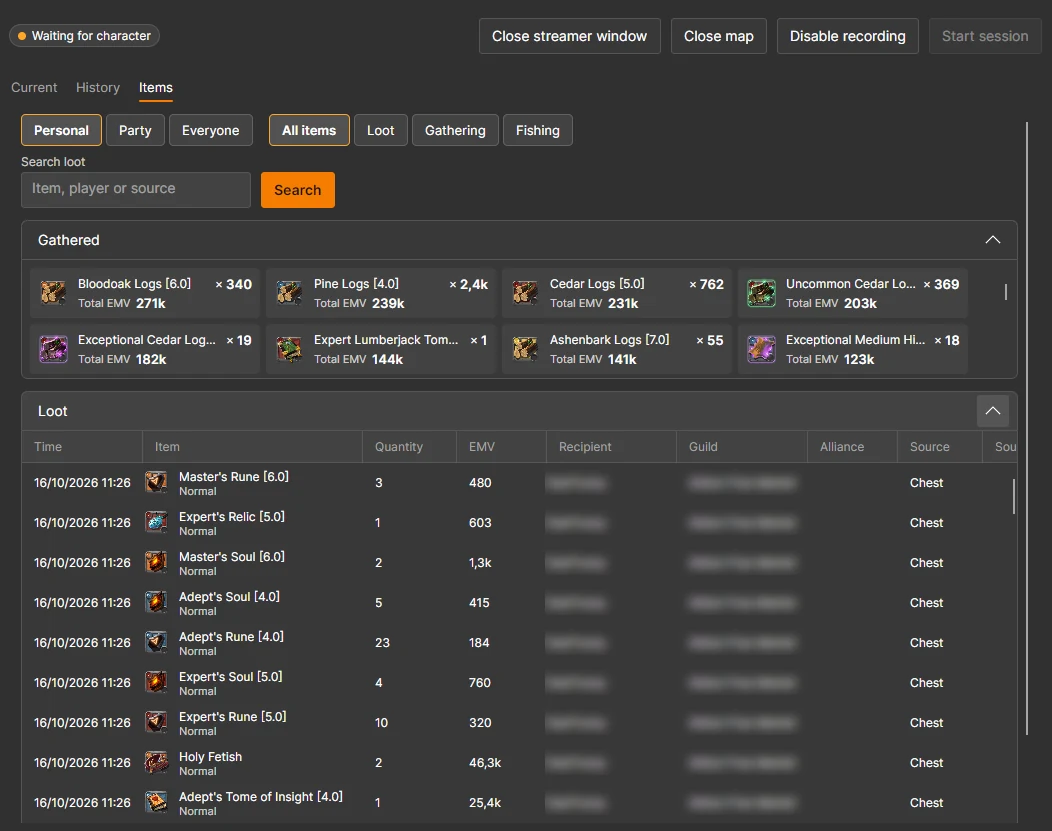
Task: Click the Expert's Rune quantity 10
Action: click(x=382, y=722)
